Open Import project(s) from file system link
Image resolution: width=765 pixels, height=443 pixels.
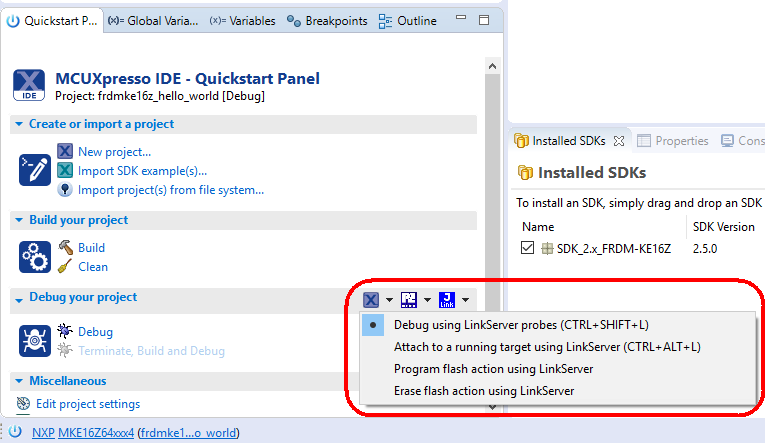pyautogui.click(x=170, y=190)
